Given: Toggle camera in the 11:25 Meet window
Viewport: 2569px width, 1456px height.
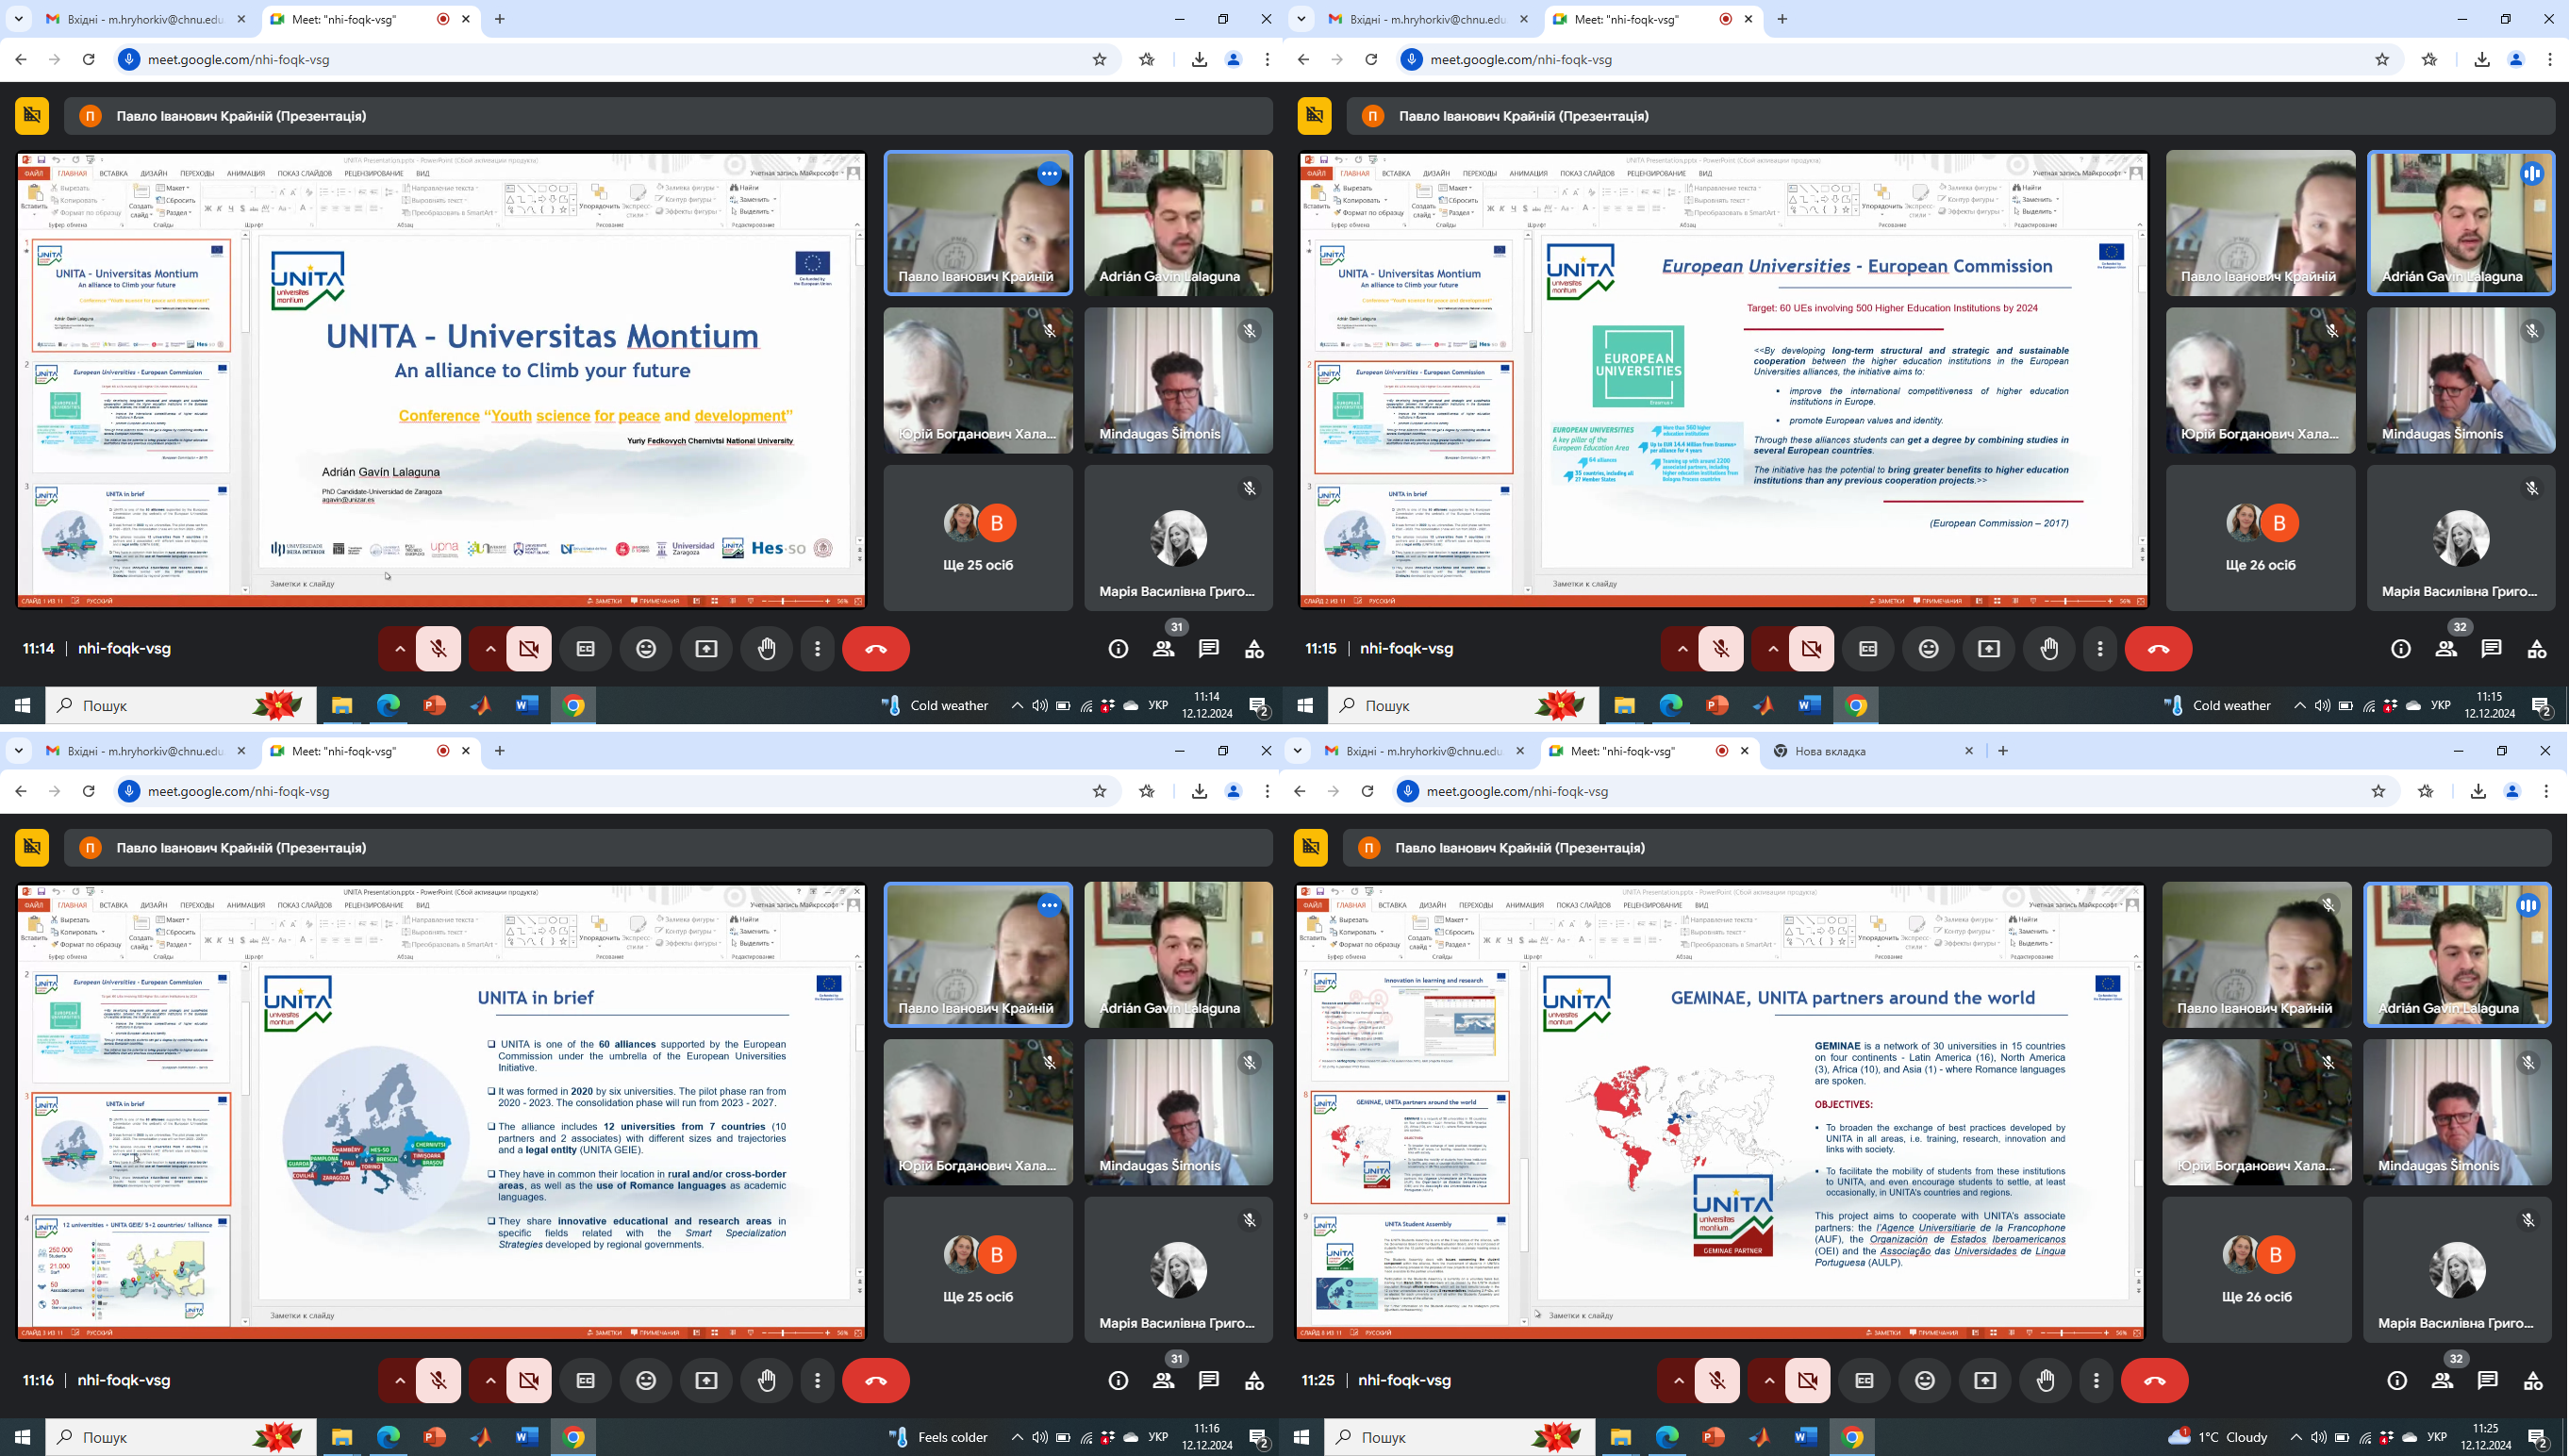Looking at the screenshot, I should coord(1807,1380).
